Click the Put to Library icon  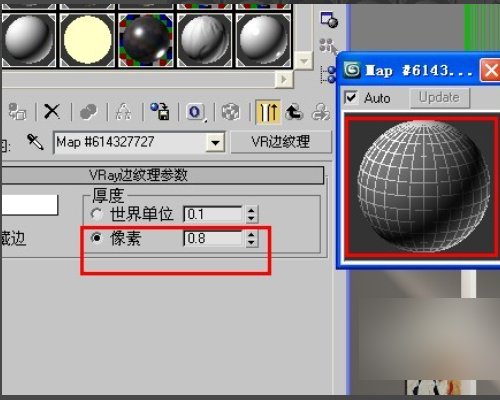pyautogui.click(x=160, y=111)
